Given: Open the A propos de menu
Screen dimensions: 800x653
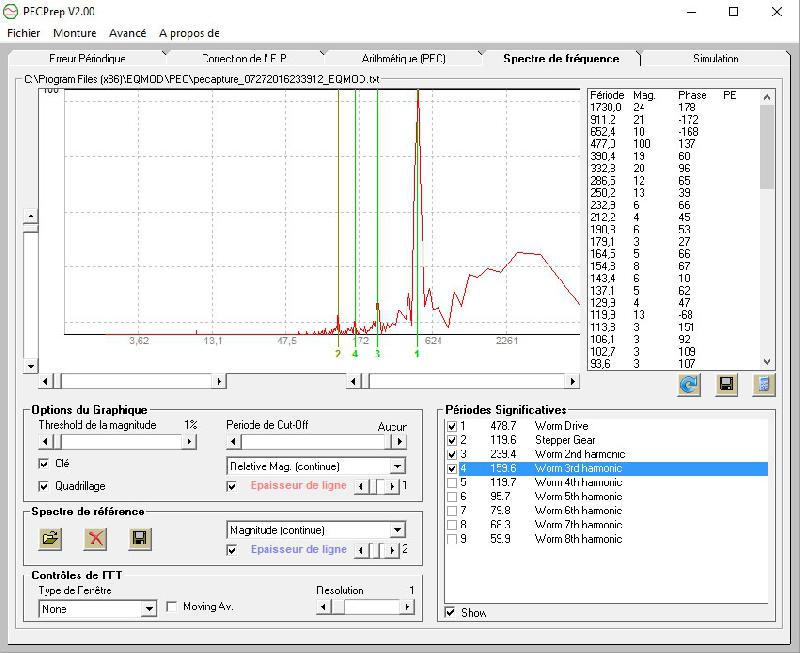Looking at the screenshot, I should point(189,33).
